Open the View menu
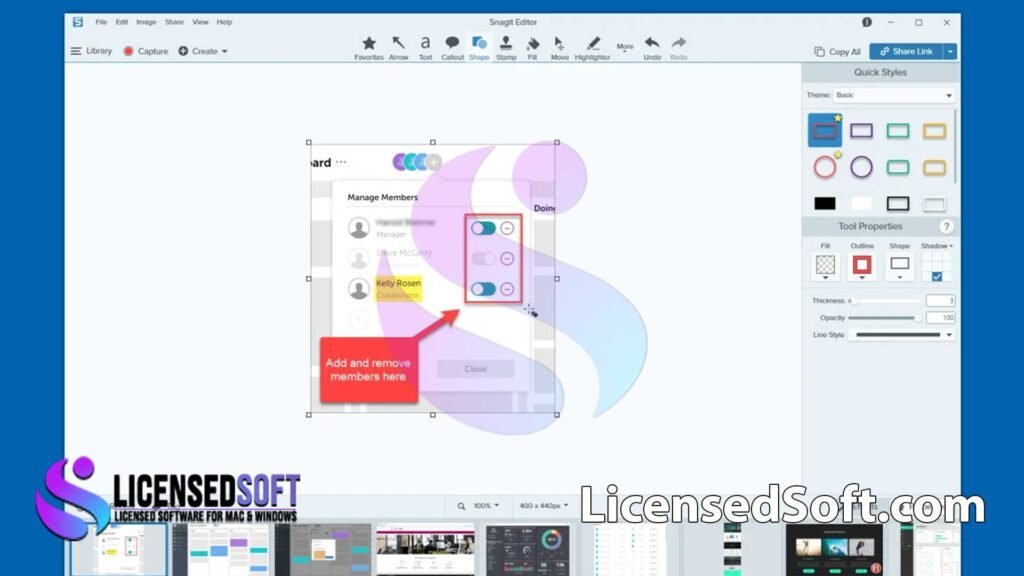 click(200, 22)
